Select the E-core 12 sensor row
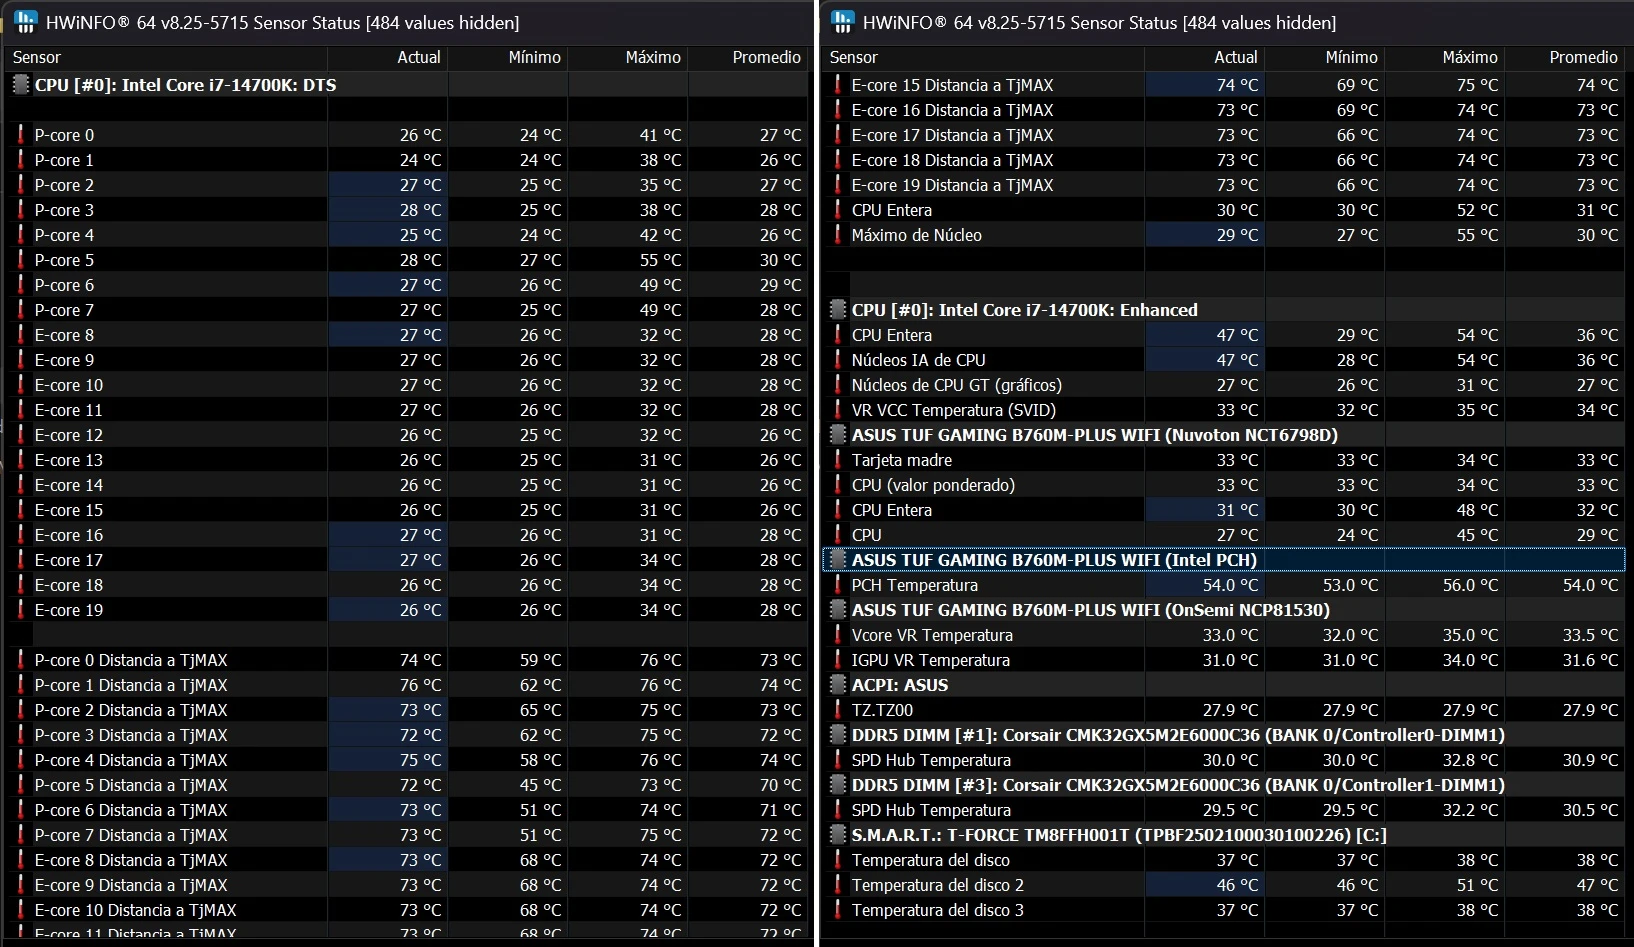The image size is (1634, 947). (408, 435)
